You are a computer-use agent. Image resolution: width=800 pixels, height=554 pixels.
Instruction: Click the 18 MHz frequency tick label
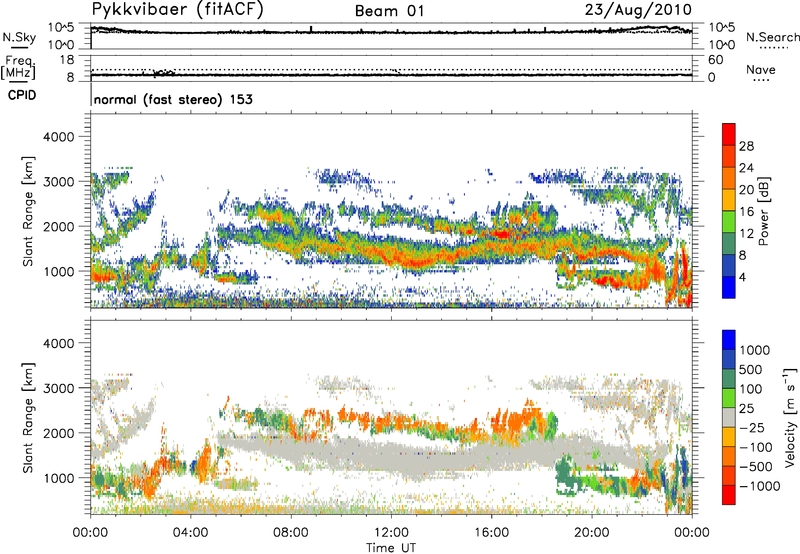pyautogui.click(x=67, y=60)
